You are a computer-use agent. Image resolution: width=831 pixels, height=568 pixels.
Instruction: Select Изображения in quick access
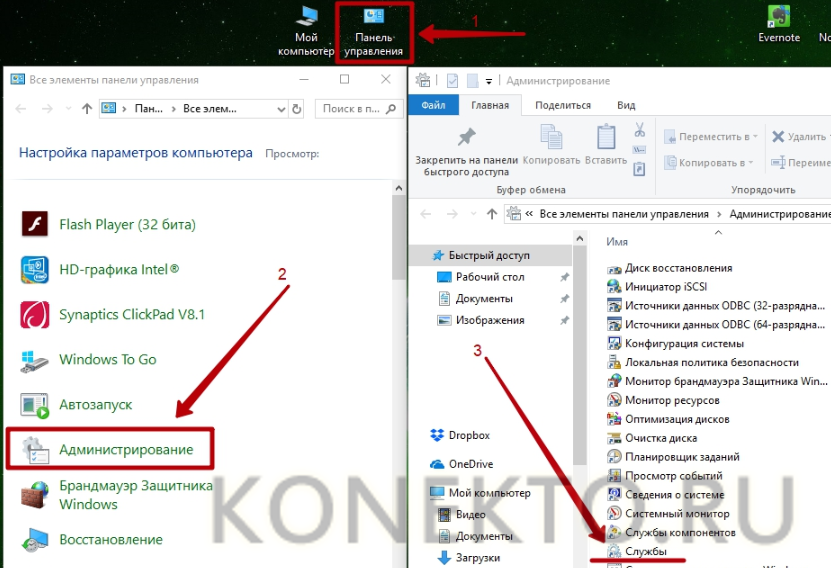pos(480,320)
